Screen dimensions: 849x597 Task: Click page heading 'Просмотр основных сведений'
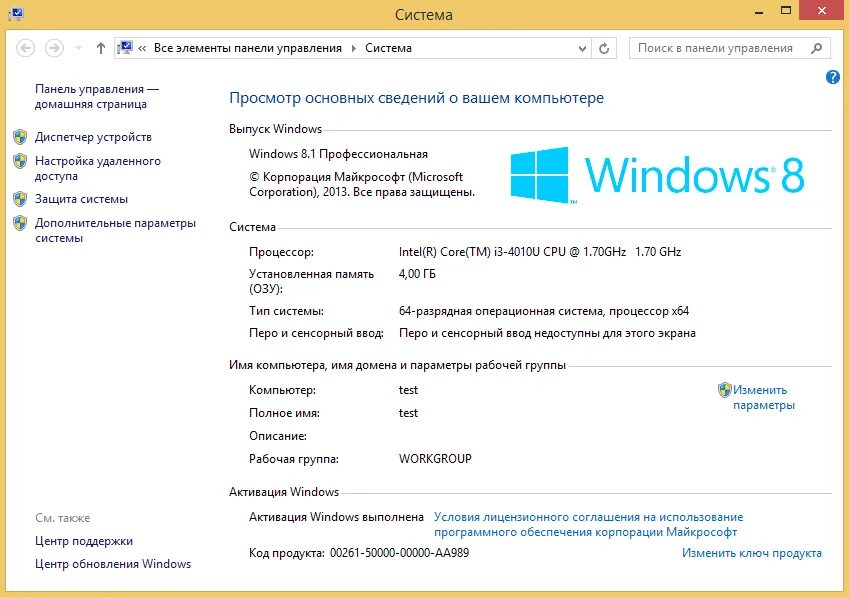[416, 98]
